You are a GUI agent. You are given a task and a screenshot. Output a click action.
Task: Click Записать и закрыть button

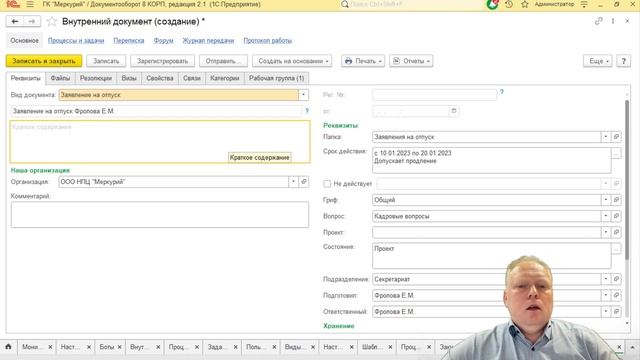tap(44, 61)
